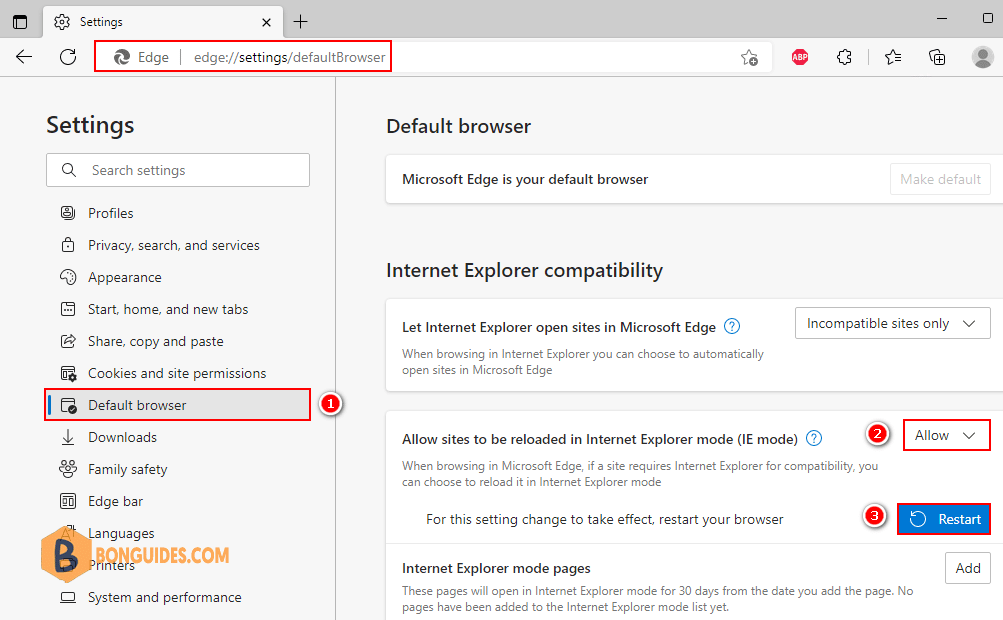Screen dimensions: 1003x620
Task: Open Profiles settings
Action: click(178, 213)
